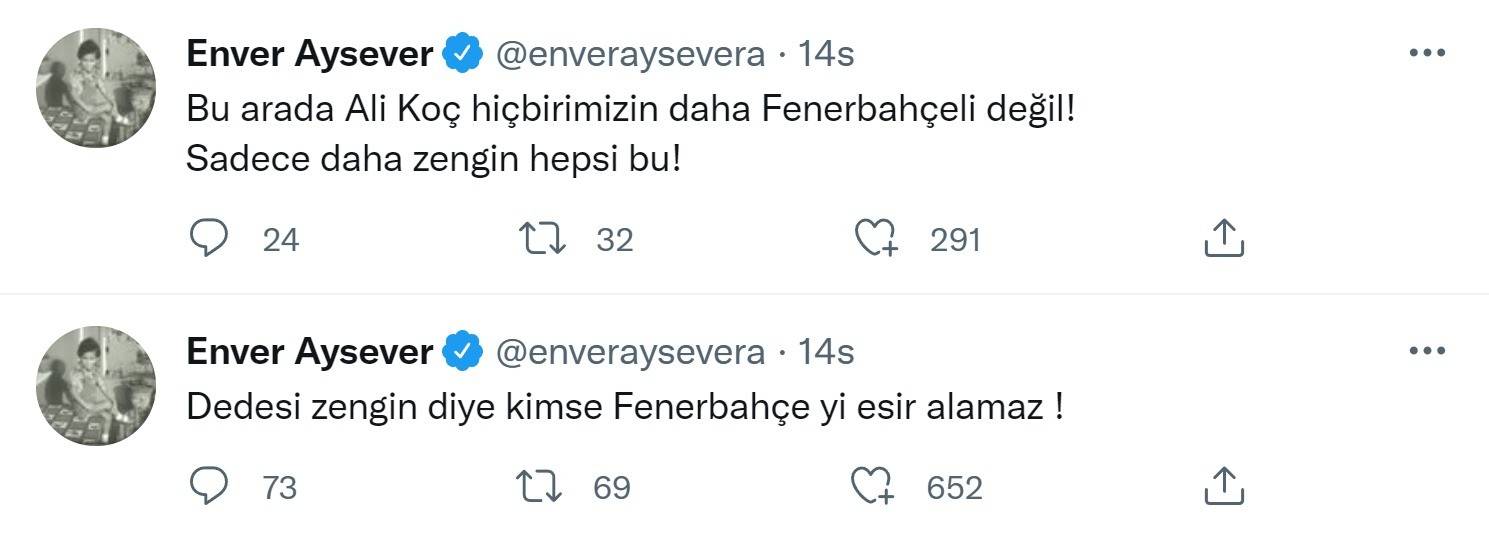Reply to the 'Dedesi zengin' tweet

[209, 487]
